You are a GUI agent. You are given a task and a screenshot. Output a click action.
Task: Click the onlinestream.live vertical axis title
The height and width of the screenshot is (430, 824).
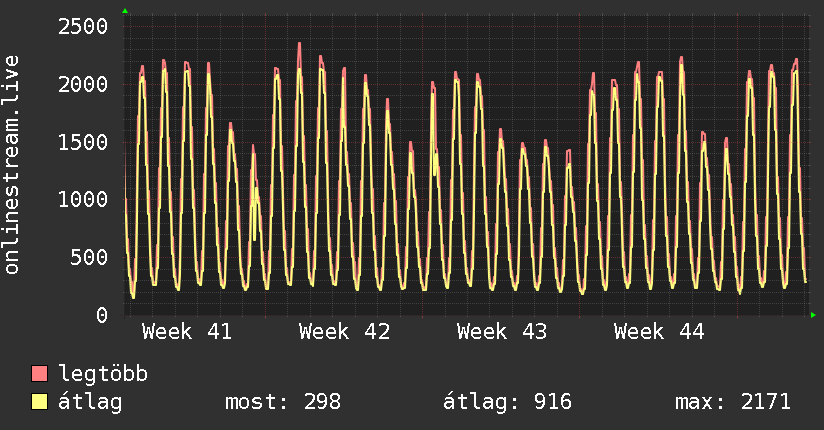(x=13, y=164)
